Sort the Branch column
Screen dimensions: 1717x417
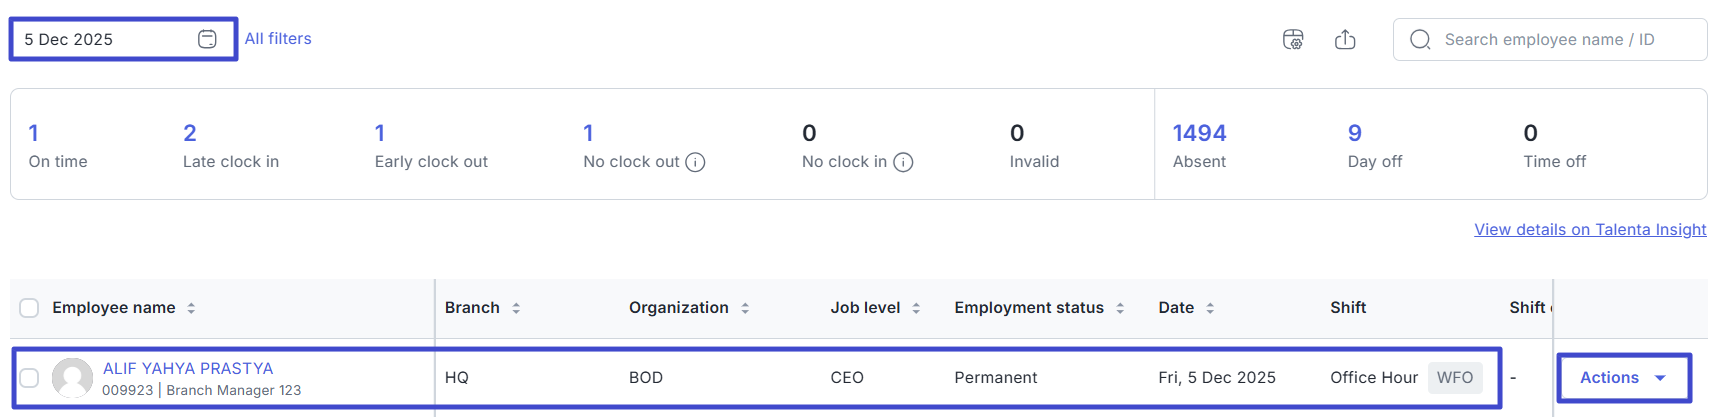coord(516,308)
